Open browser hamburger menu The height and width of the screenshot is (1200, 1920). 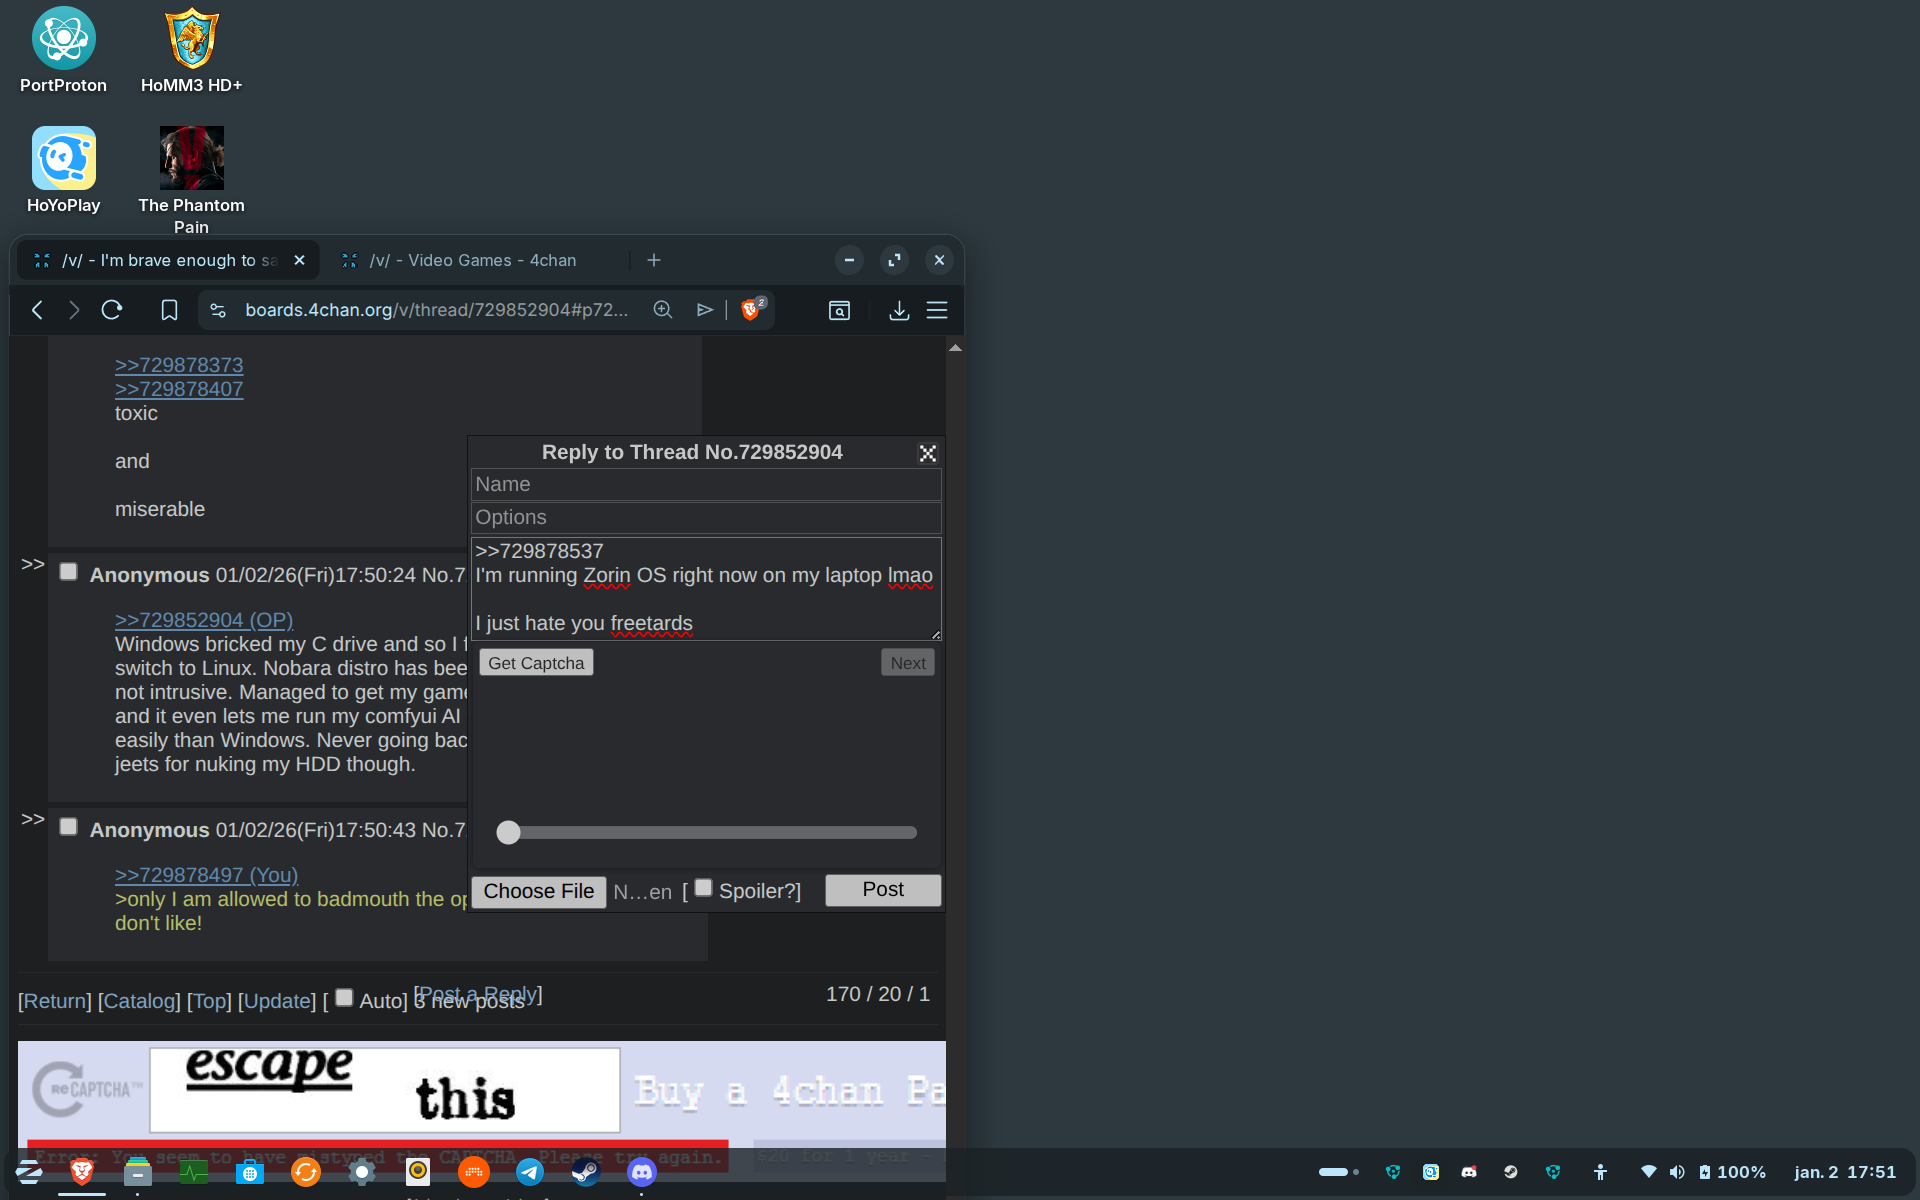[x=937, y=310]
